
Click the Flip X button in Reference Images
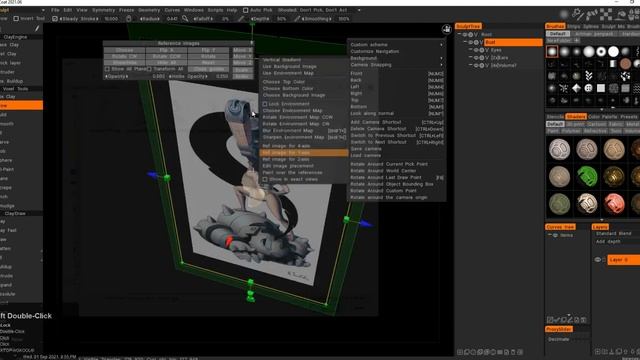pyautogui.click(x=167, y=50)
